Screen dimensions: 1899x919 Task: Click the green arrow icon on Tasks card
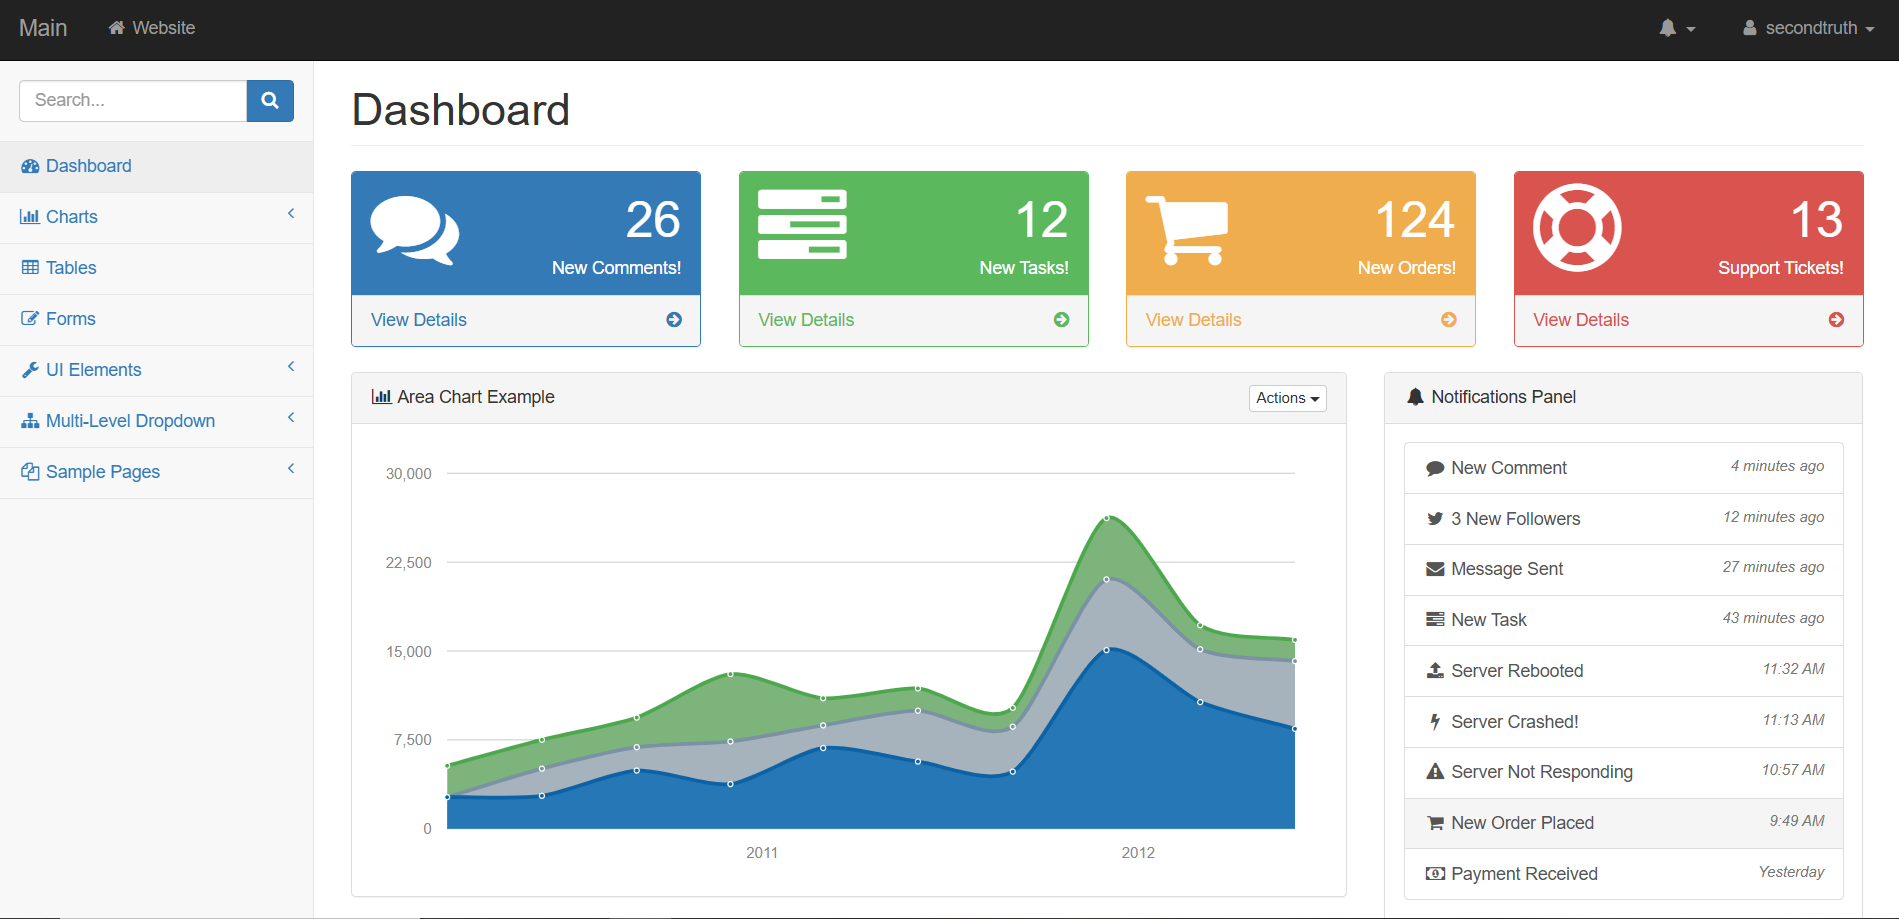[1062, 320]
